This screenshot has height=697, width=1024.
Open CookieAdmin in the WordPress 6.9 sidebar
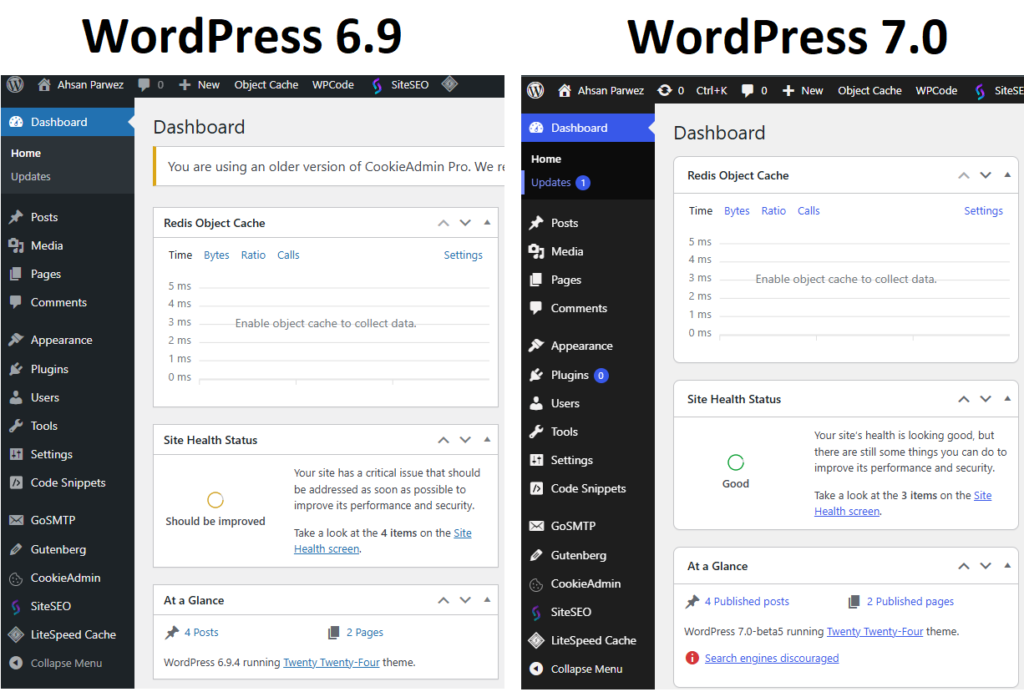[x=65, y=578]
